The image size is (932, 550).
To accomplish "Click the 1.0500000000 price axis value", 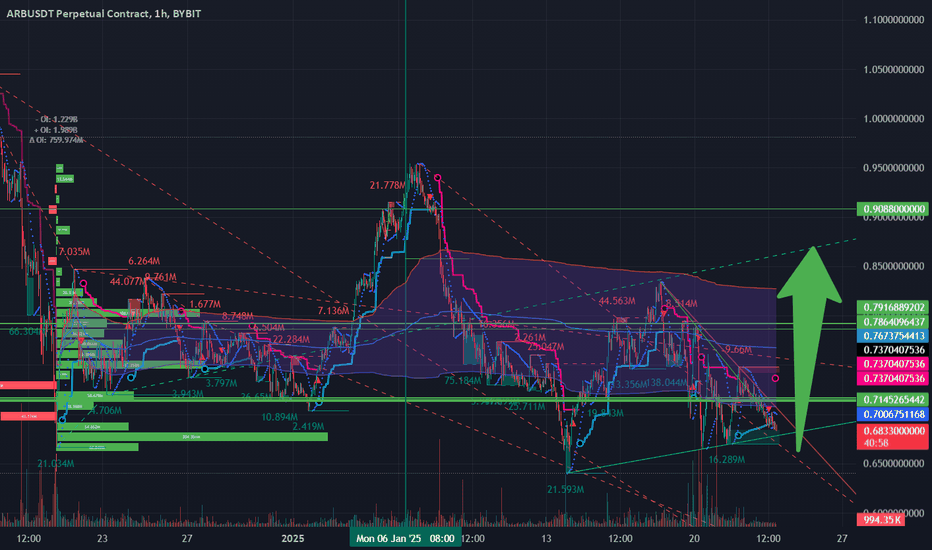I will pos(893,70).
